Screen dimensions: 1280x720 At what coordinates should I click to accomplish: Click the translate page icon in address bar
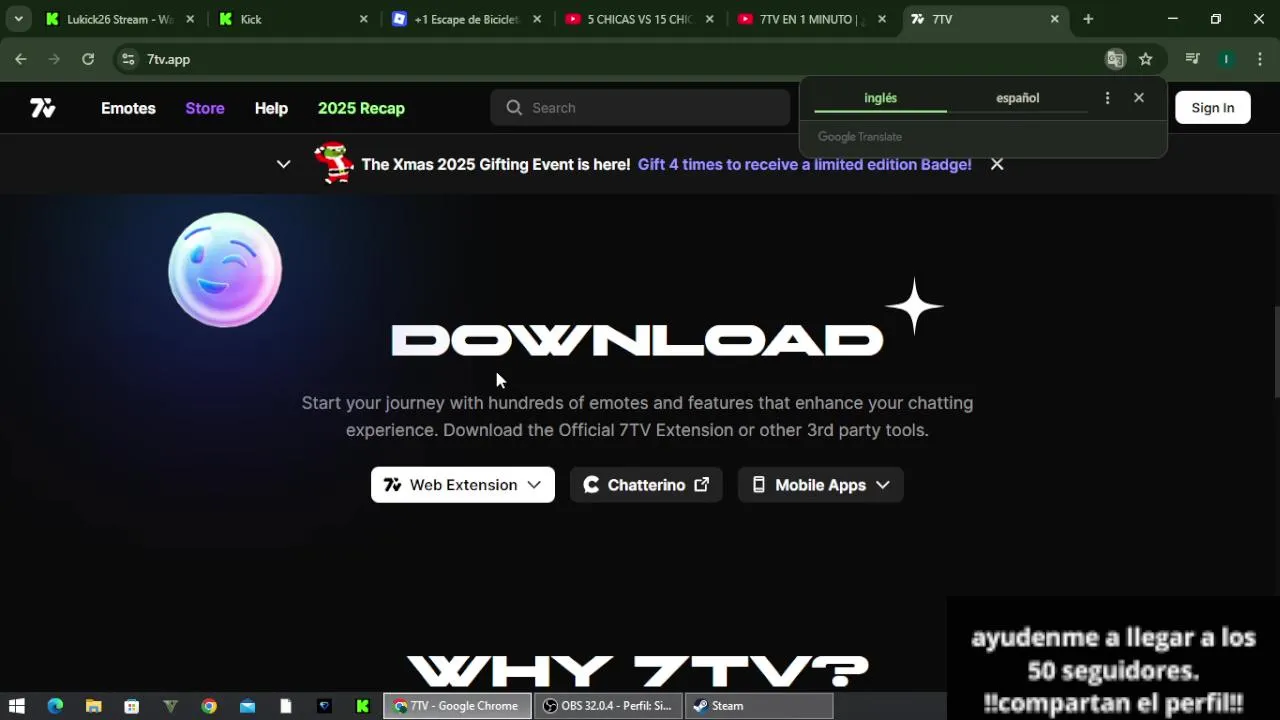(x=1115, y=59)
